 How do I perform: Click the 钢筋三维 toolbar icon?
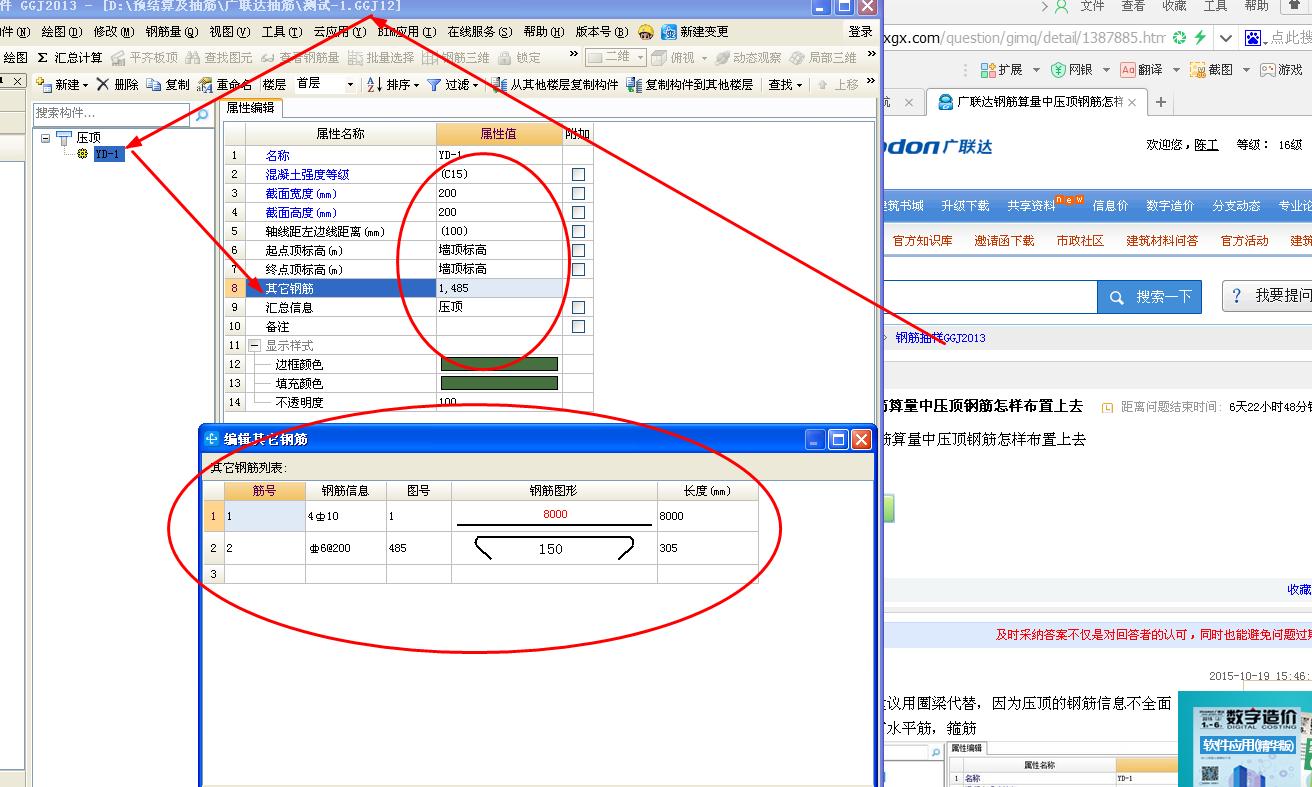[x=431, y=58]
